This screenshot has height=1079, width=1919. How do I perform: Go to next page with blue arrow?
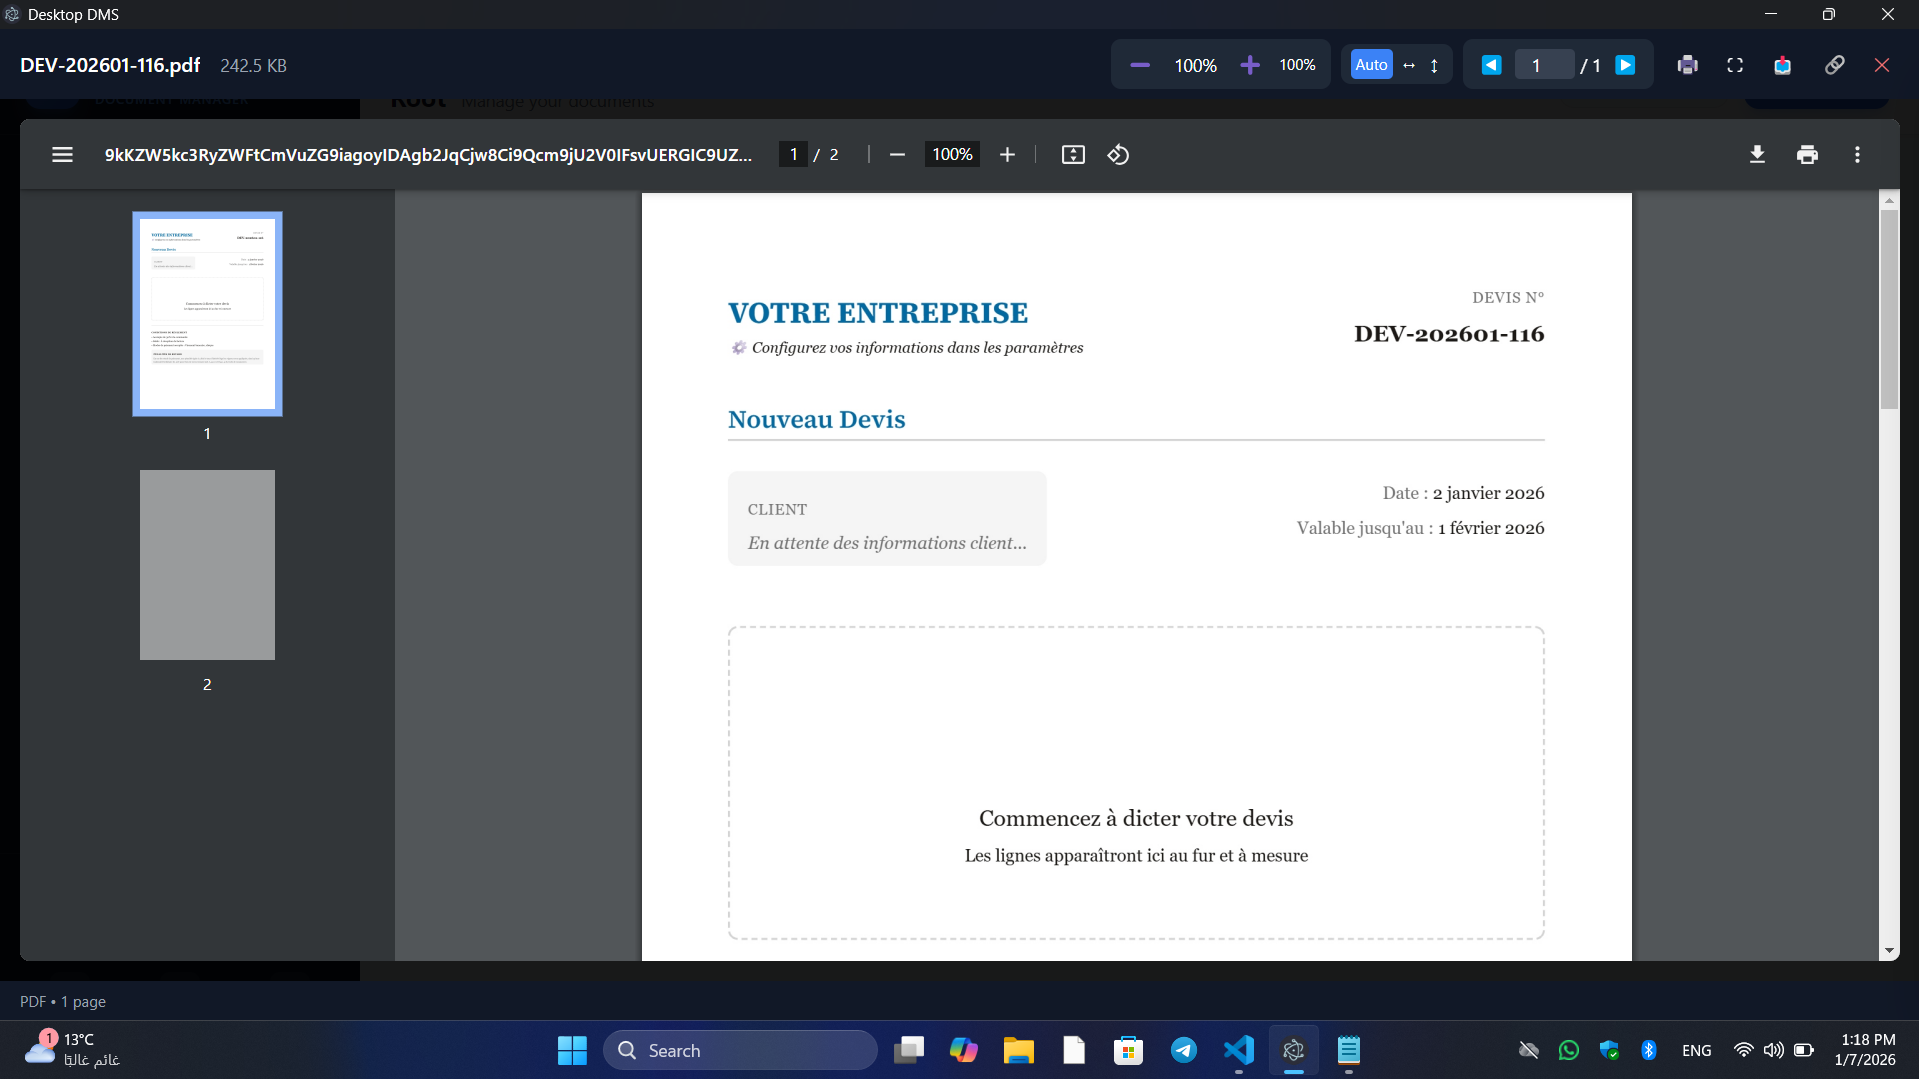point(1625,65)
